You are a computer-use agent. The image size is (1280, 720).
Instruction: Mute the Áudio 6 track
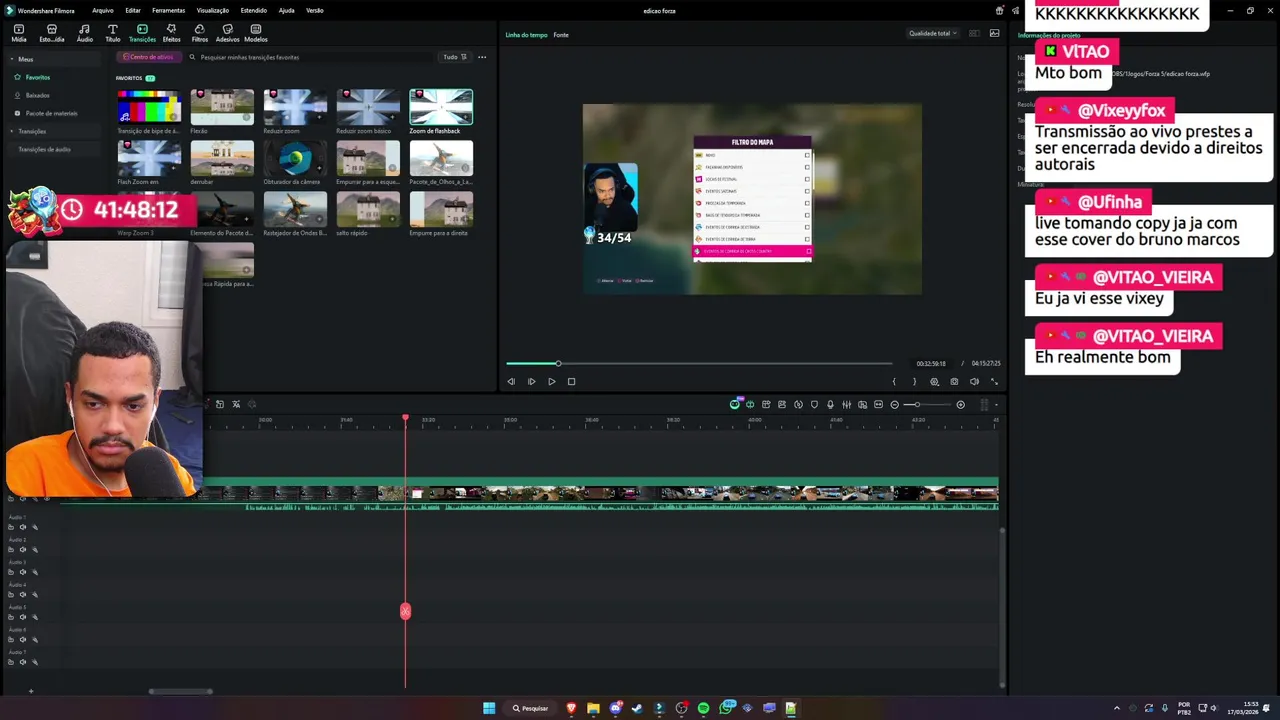coord(23,639)
